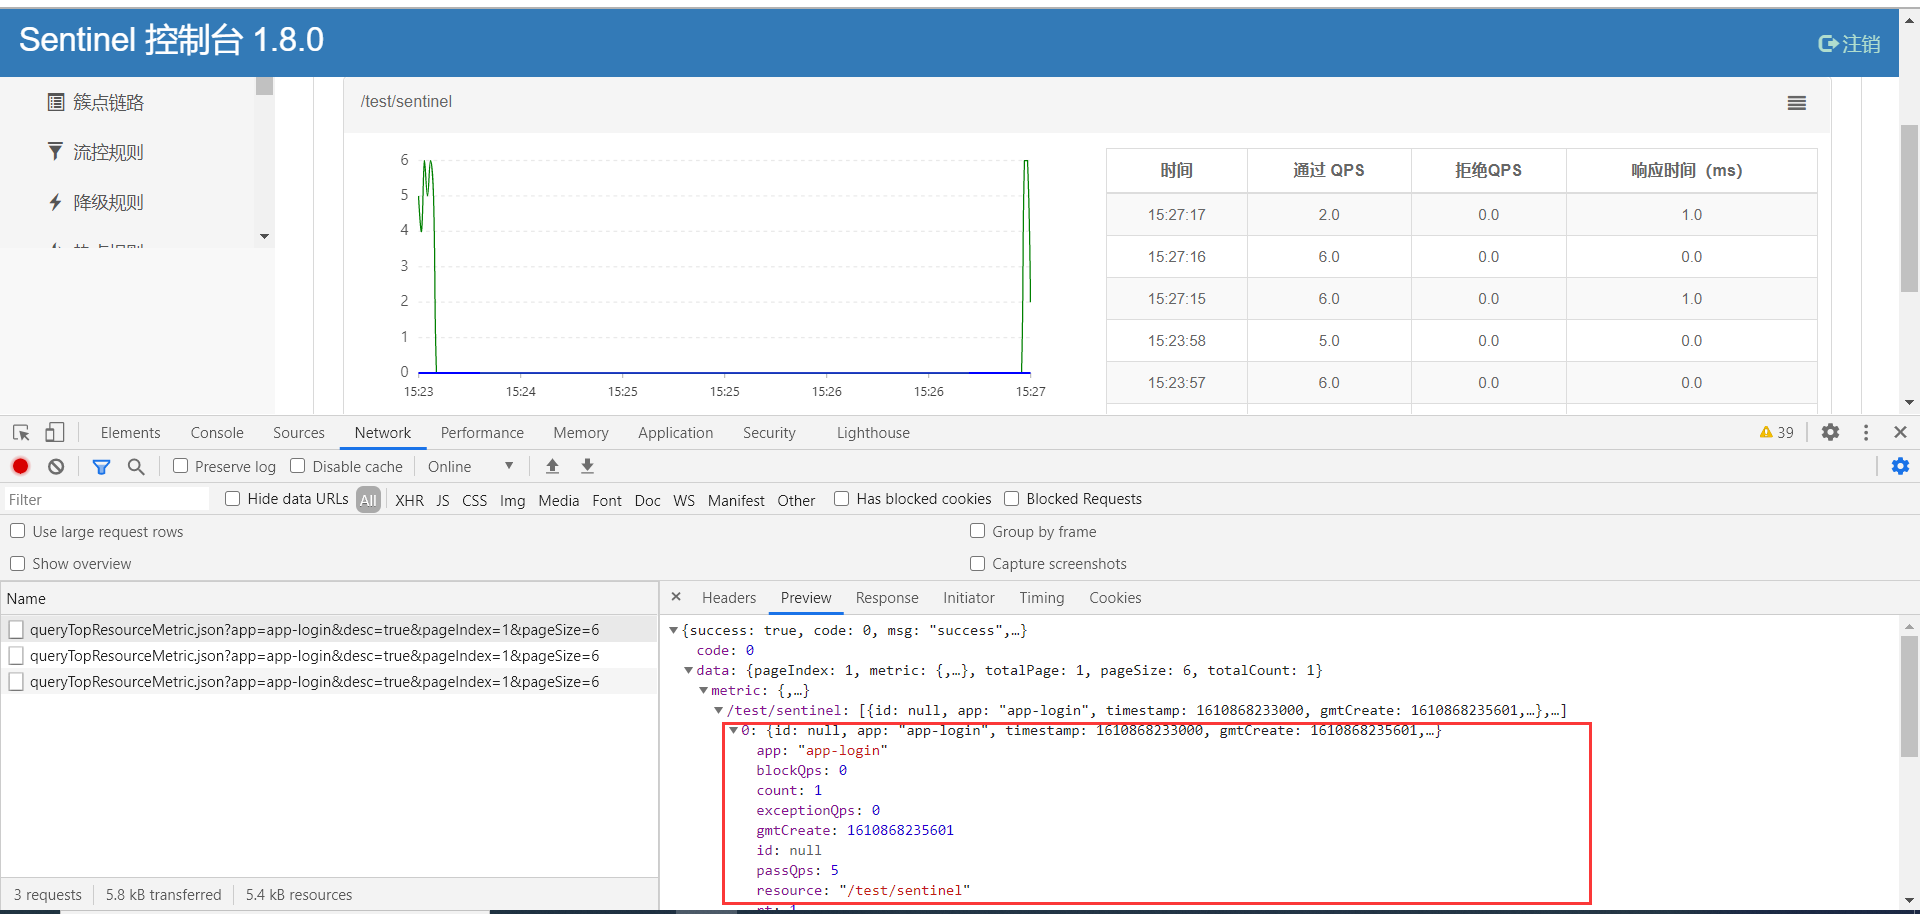Activate the DevTools inspect element tool
Viewport: 1920px width, 914px height.
(x=21, y=433)
